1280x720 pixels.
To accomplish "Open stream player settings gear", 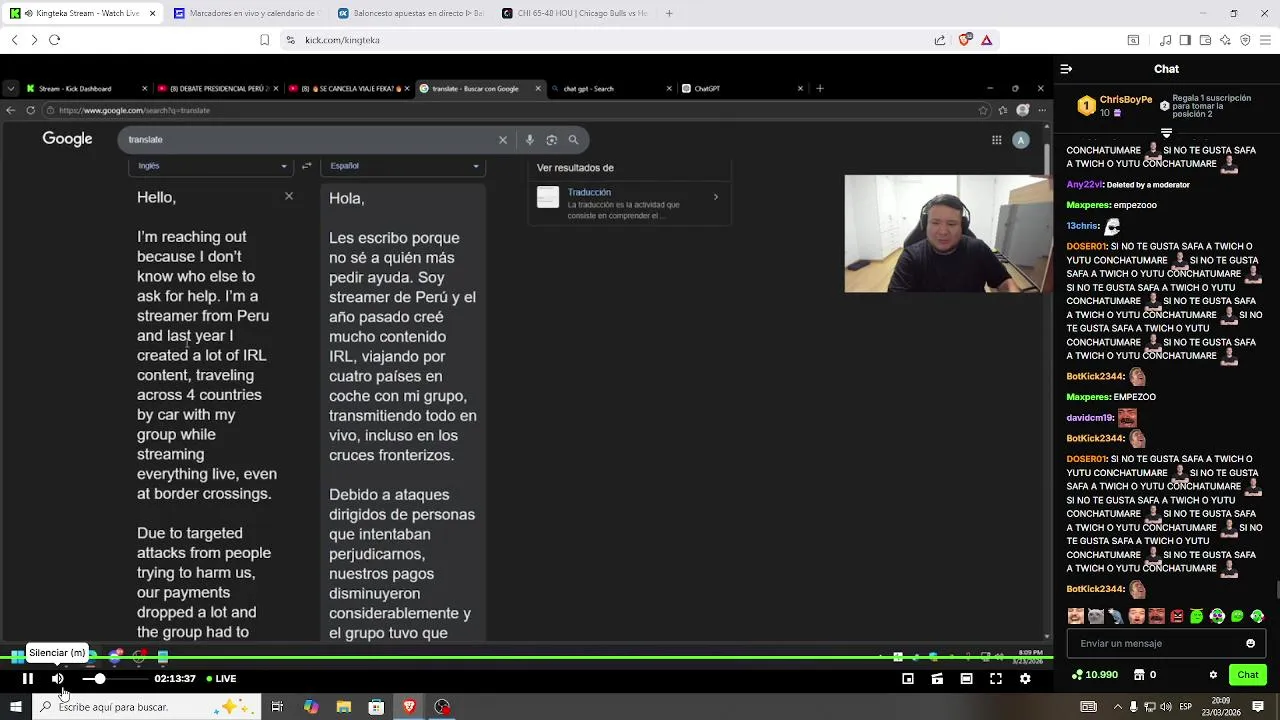I will point(1025,679).
